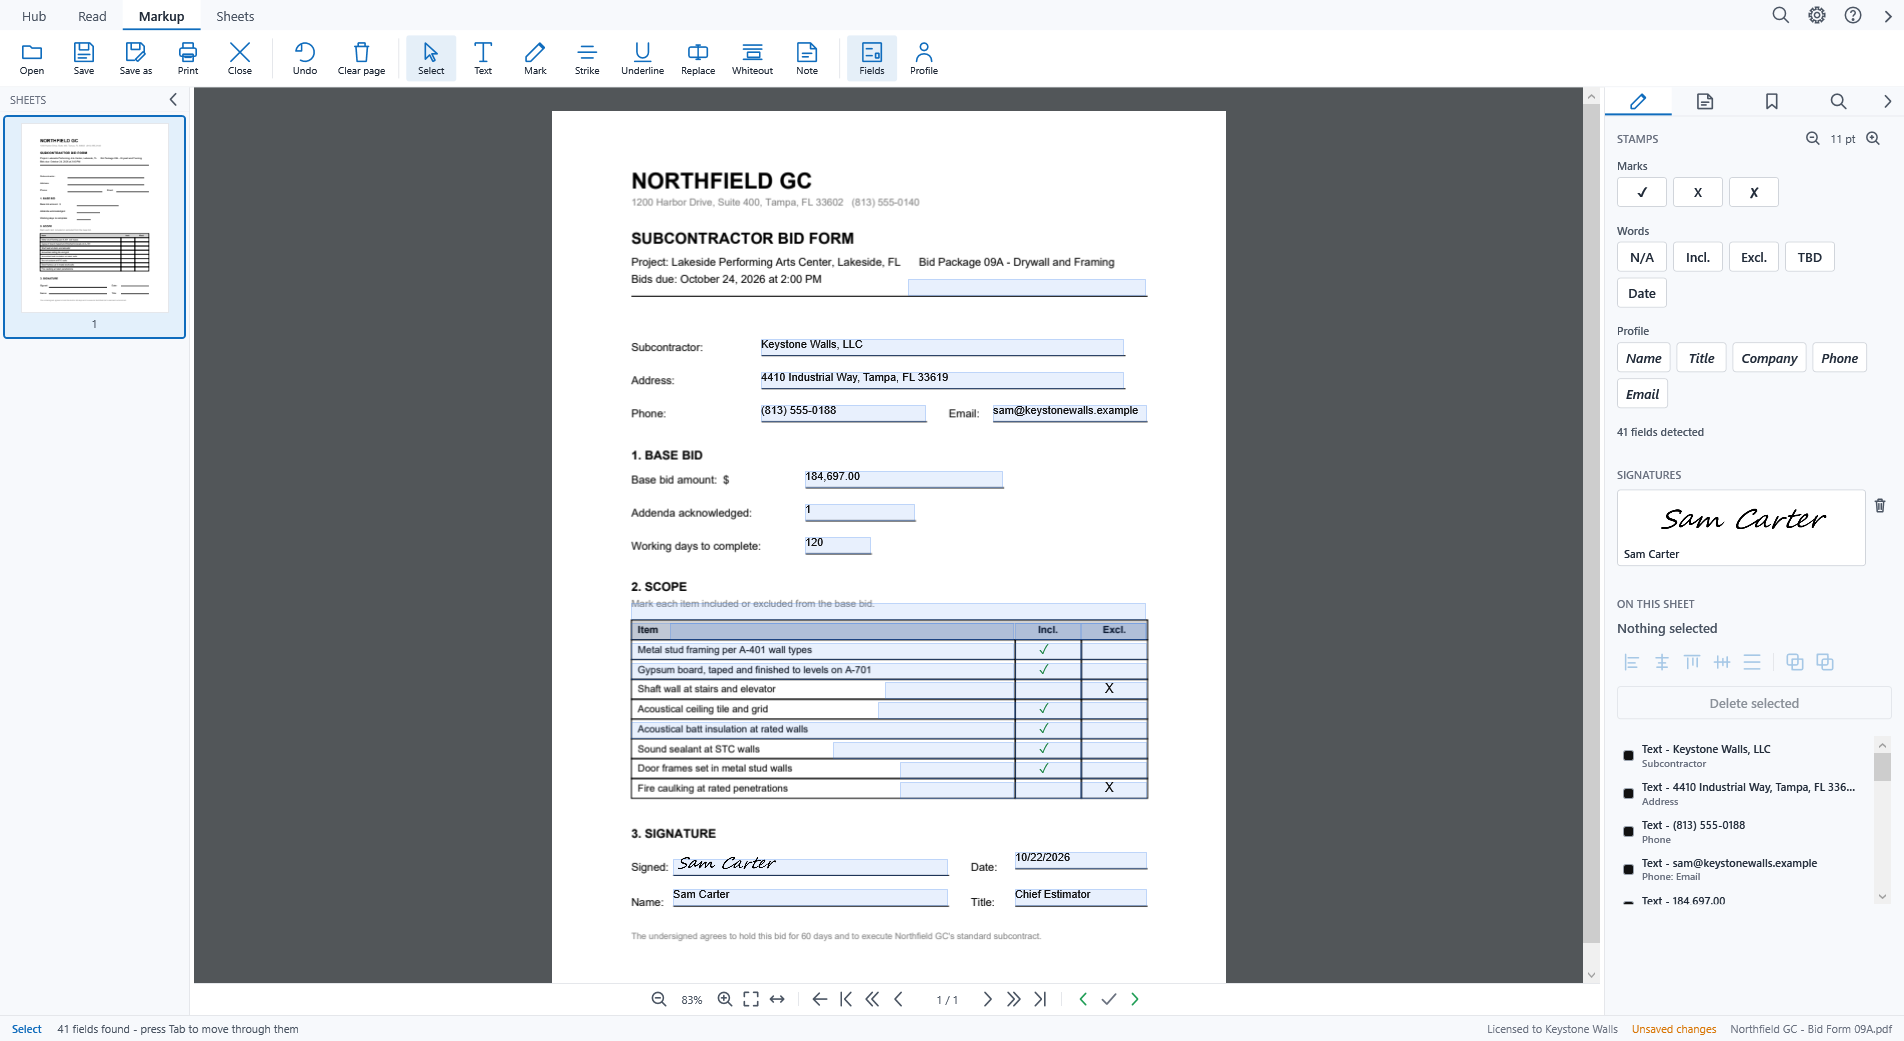Open the help icon

coord(1853,15)
